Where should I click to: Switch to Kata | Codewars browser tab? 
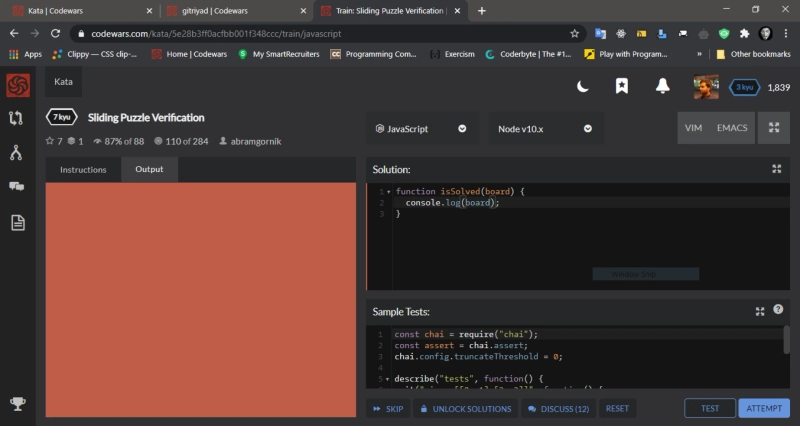coord(83,11)
